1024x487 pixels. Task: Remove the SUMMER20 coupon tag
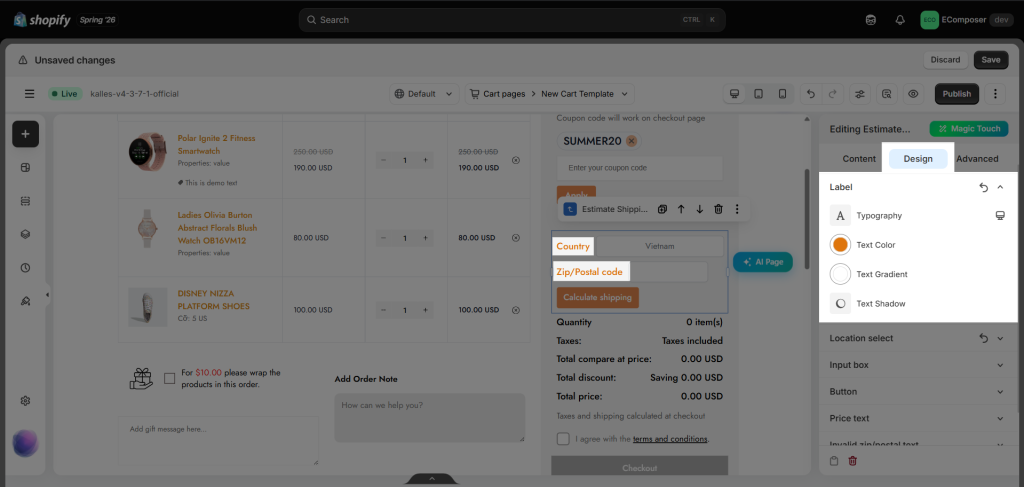coord(631,141)
